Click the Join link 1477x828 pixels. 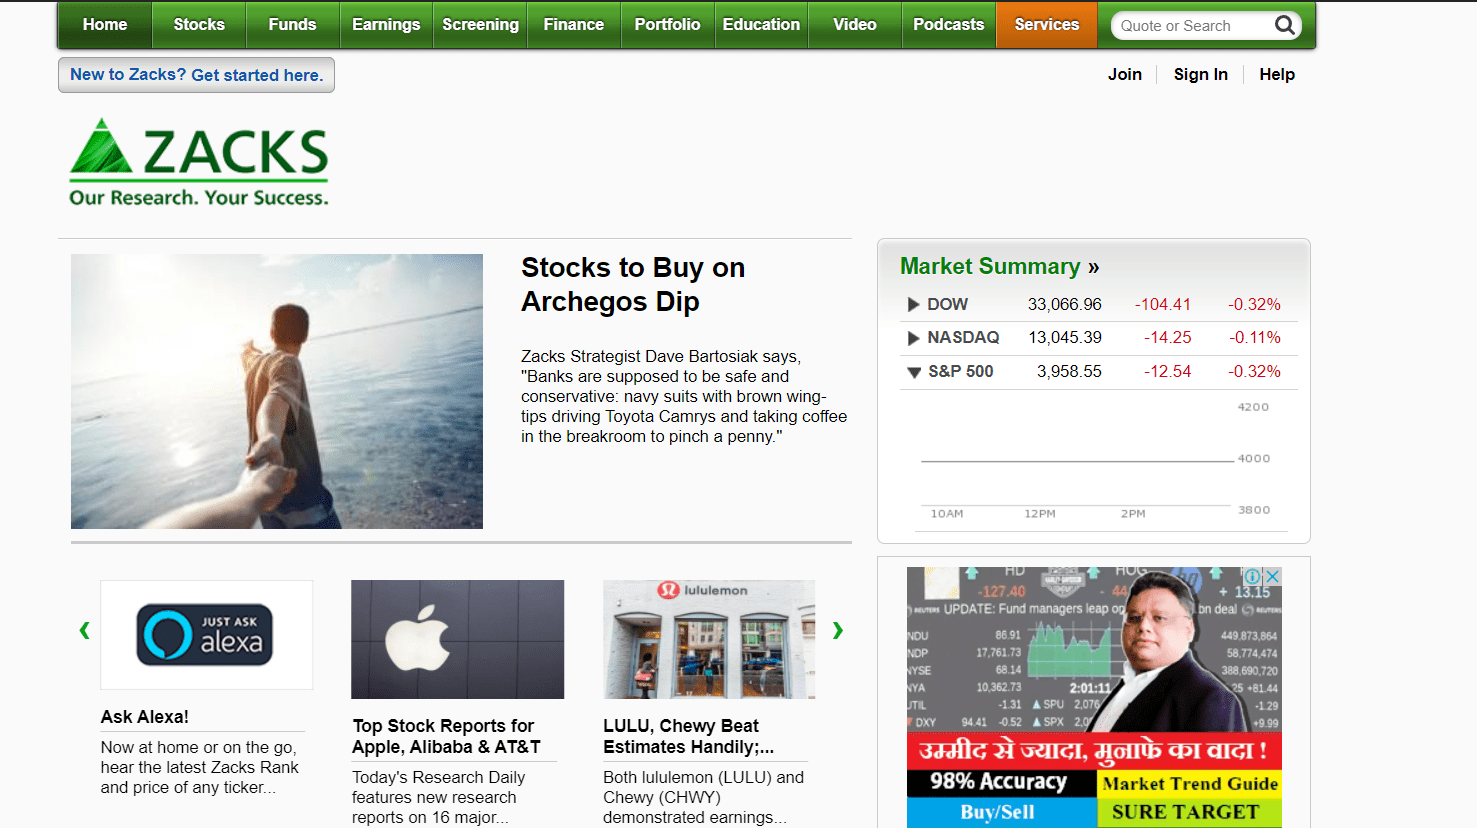click(x=1125, y=74)
